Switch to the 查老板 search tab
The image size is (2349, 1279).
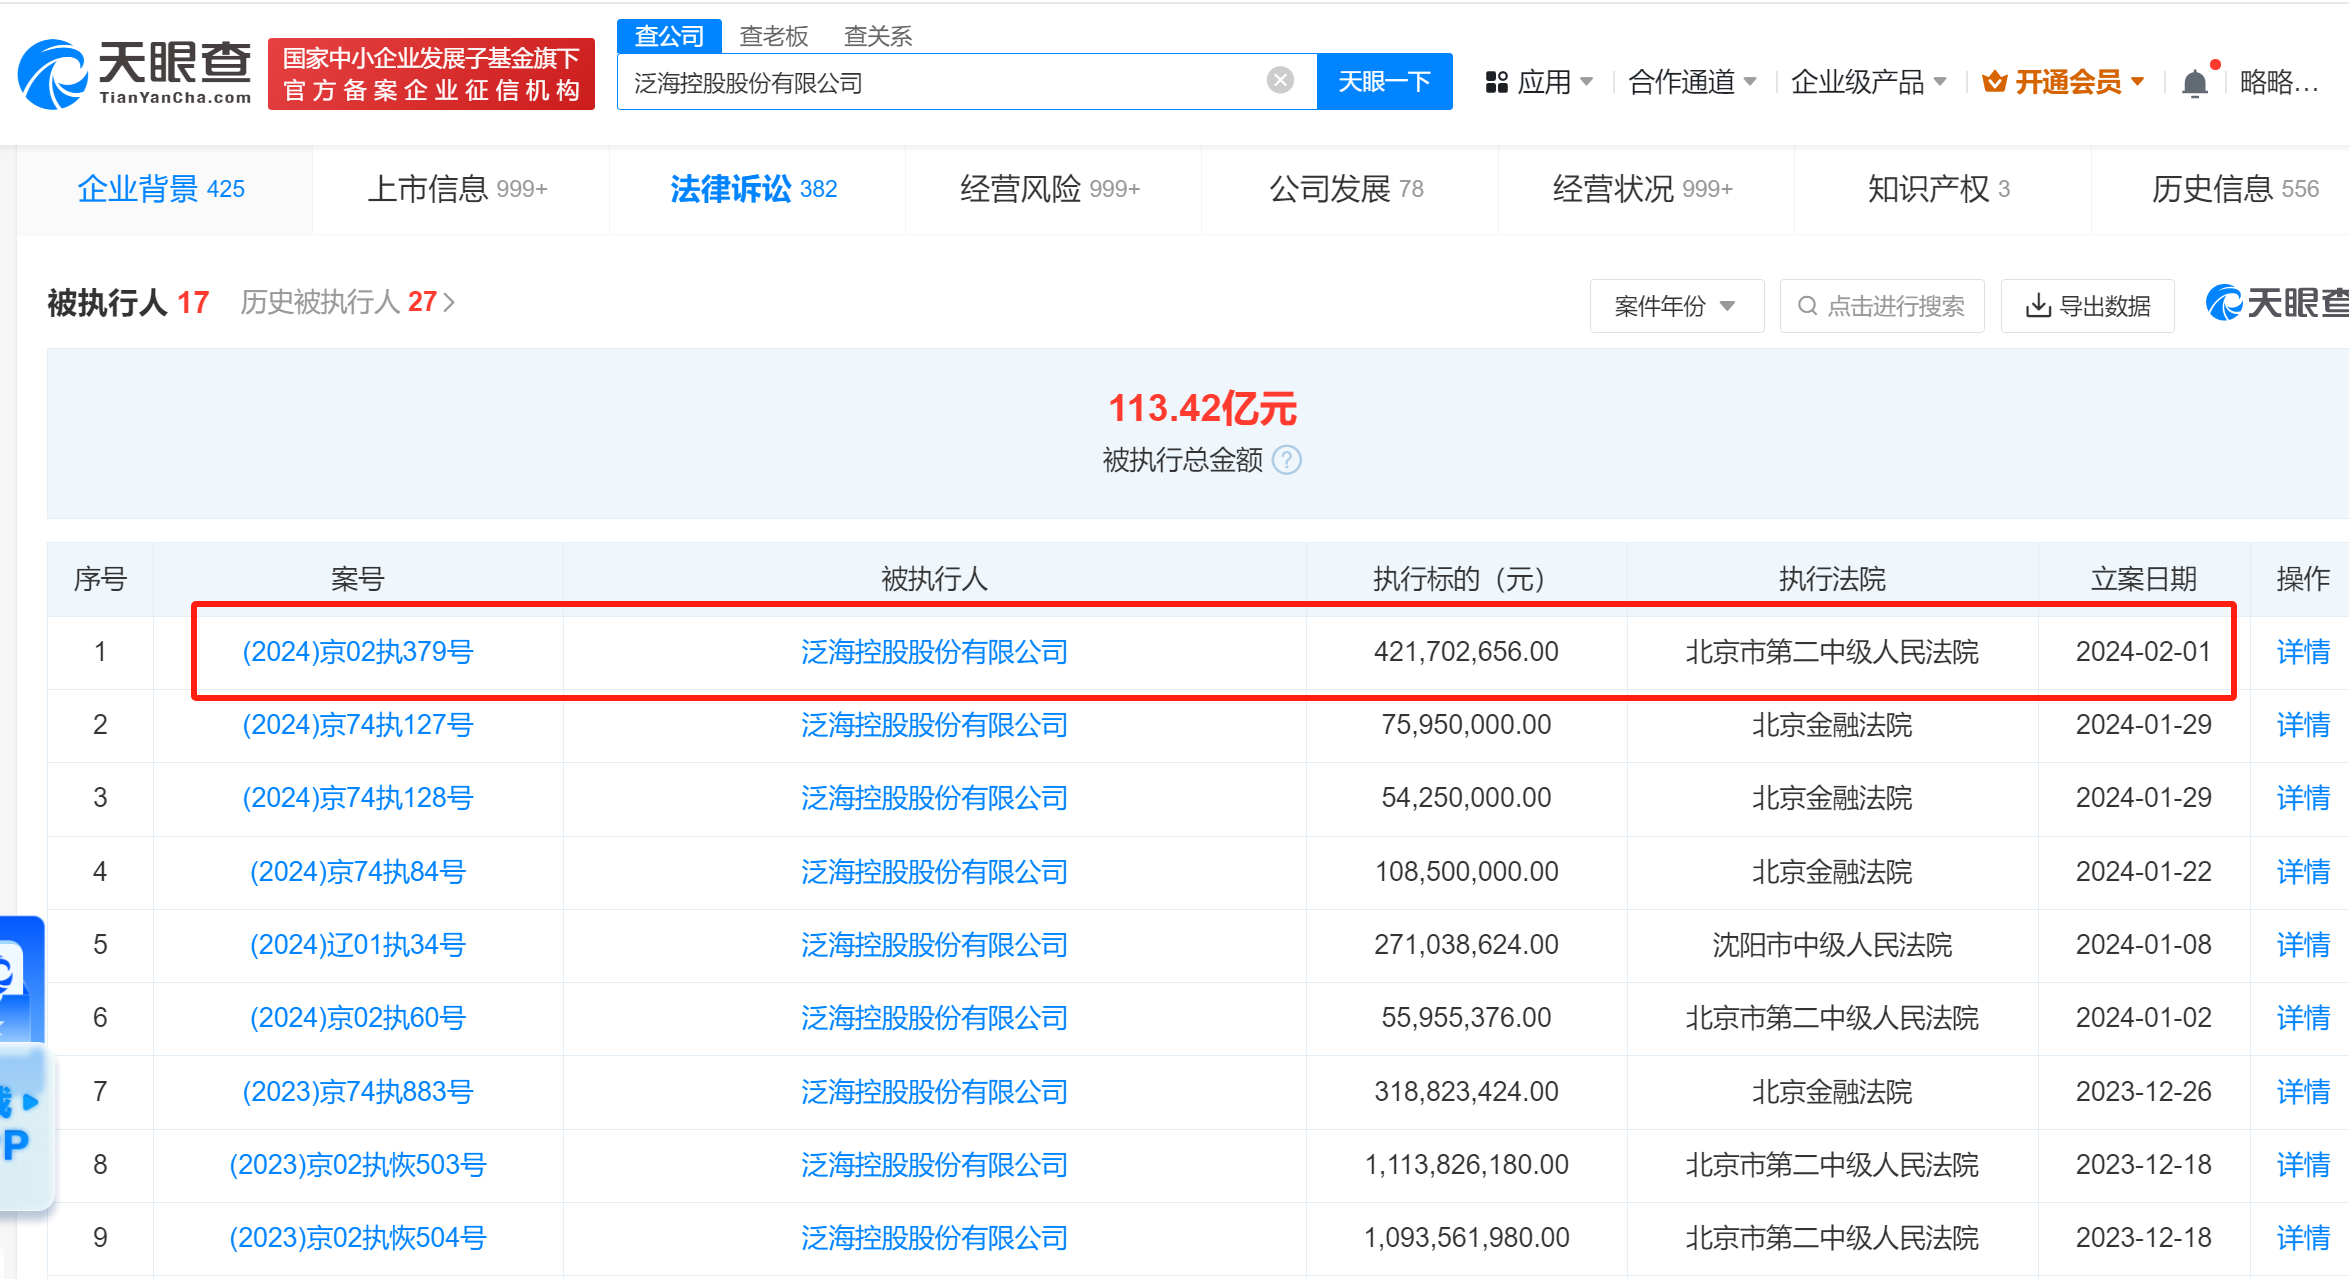[773, 36]
